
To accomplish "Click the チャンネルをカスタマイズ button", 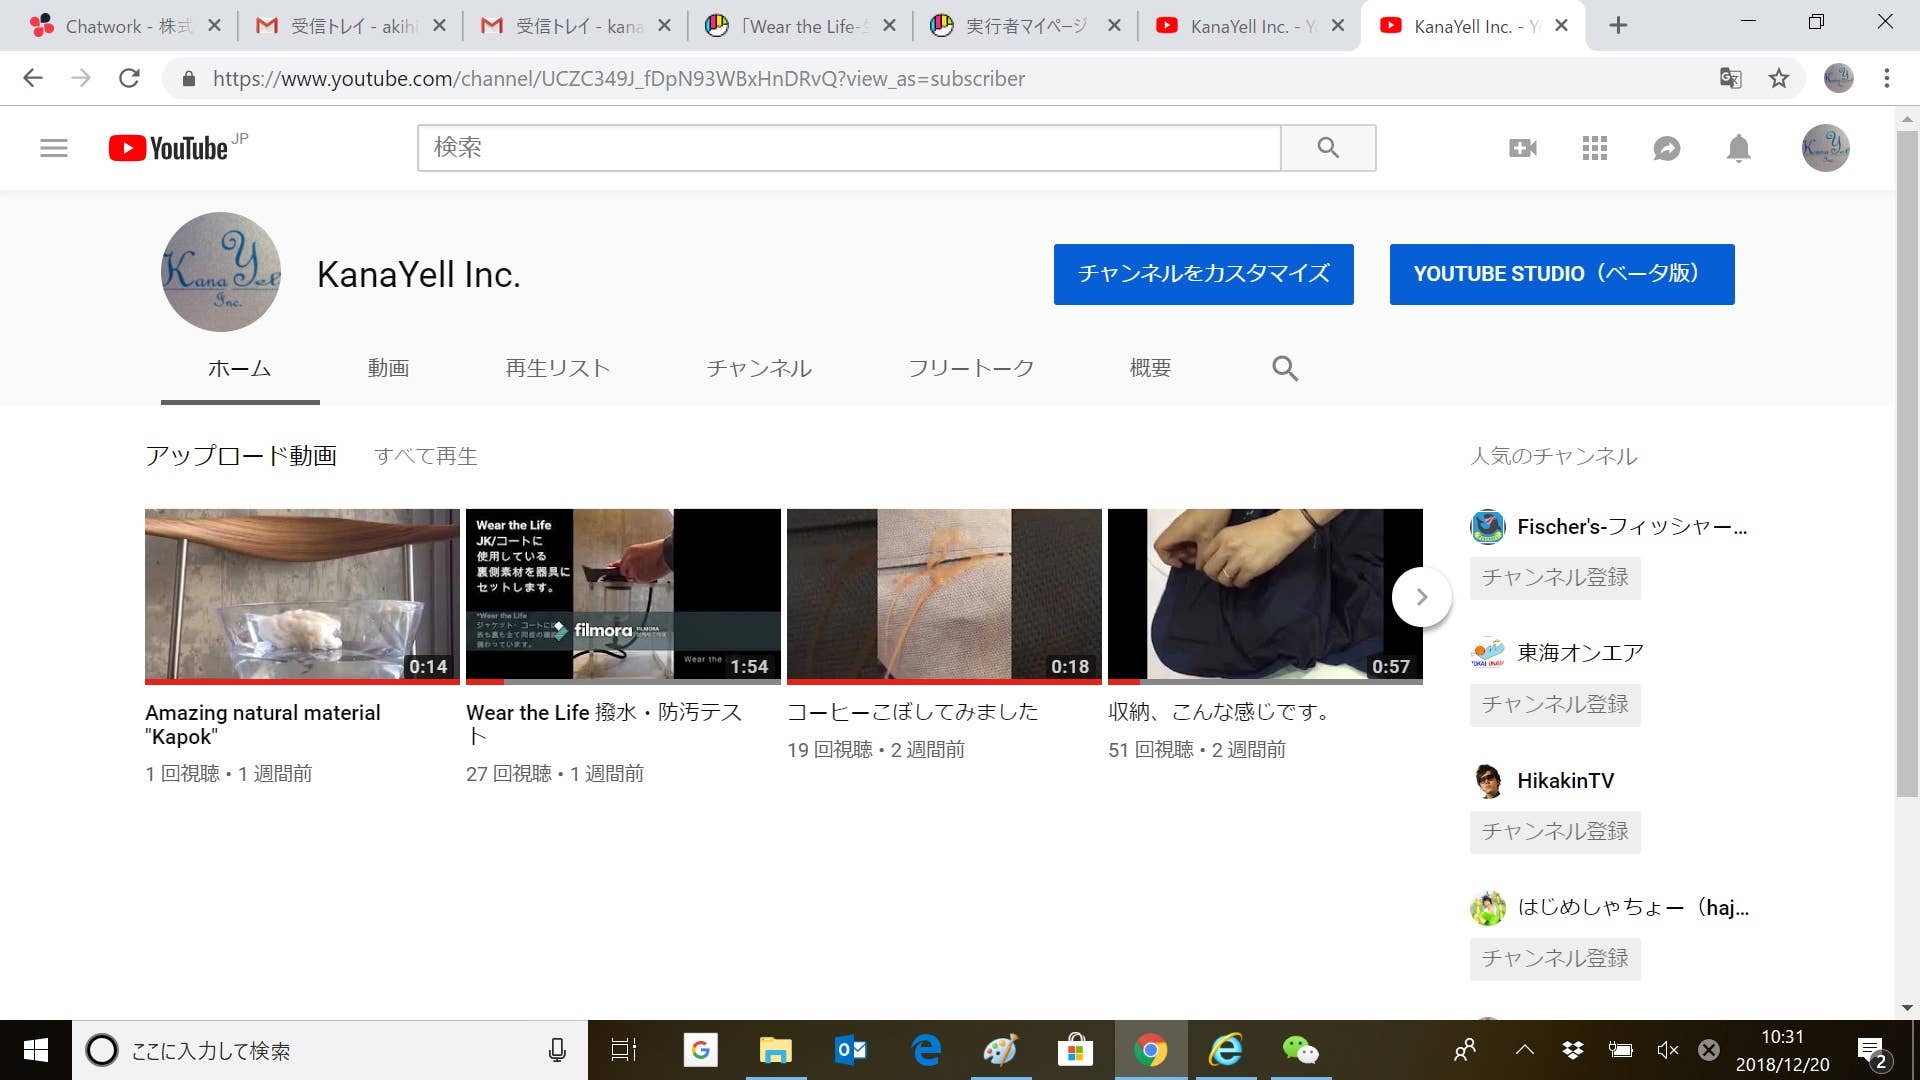I will (x=1203, y=274).
